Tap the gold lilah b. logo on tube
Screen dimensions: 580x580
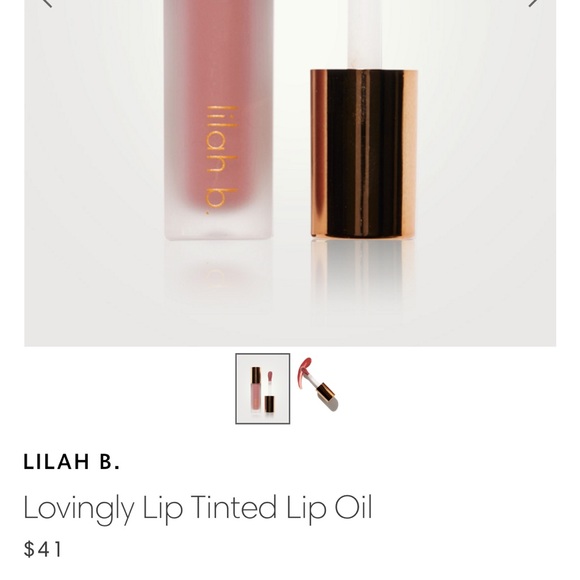pos(221,160)
